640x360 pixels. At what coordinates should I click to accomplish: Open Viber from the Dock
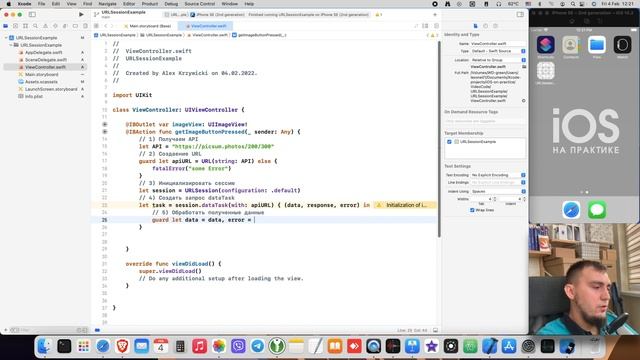pos(238,346)
